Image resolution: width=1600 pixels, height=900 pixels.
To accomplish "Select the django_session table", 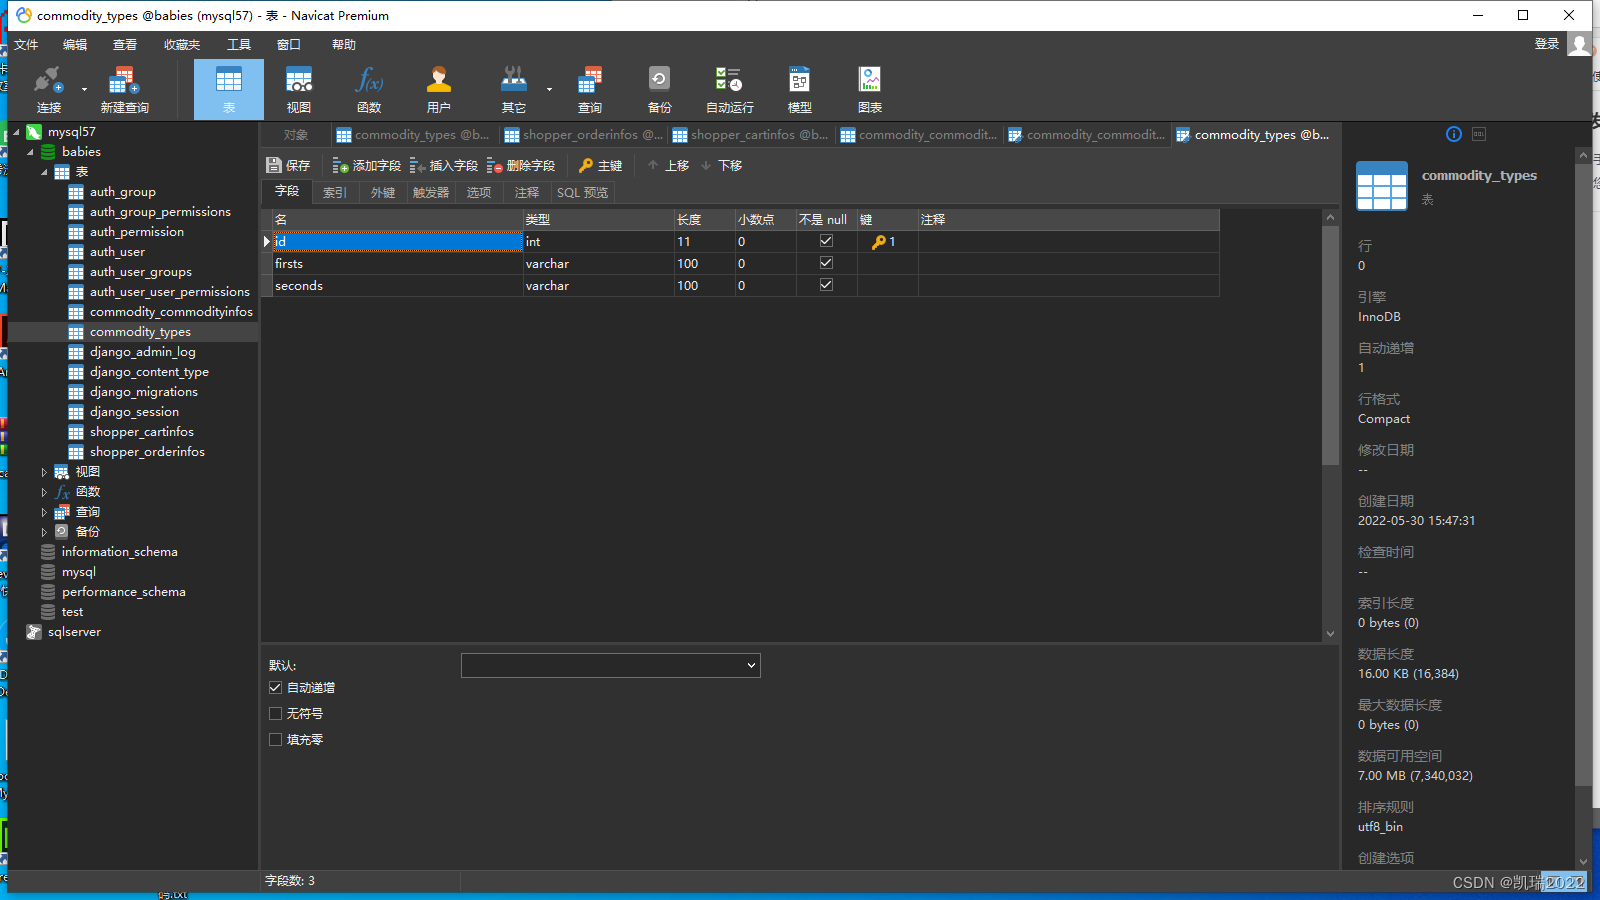I will (x=134, y=412).
